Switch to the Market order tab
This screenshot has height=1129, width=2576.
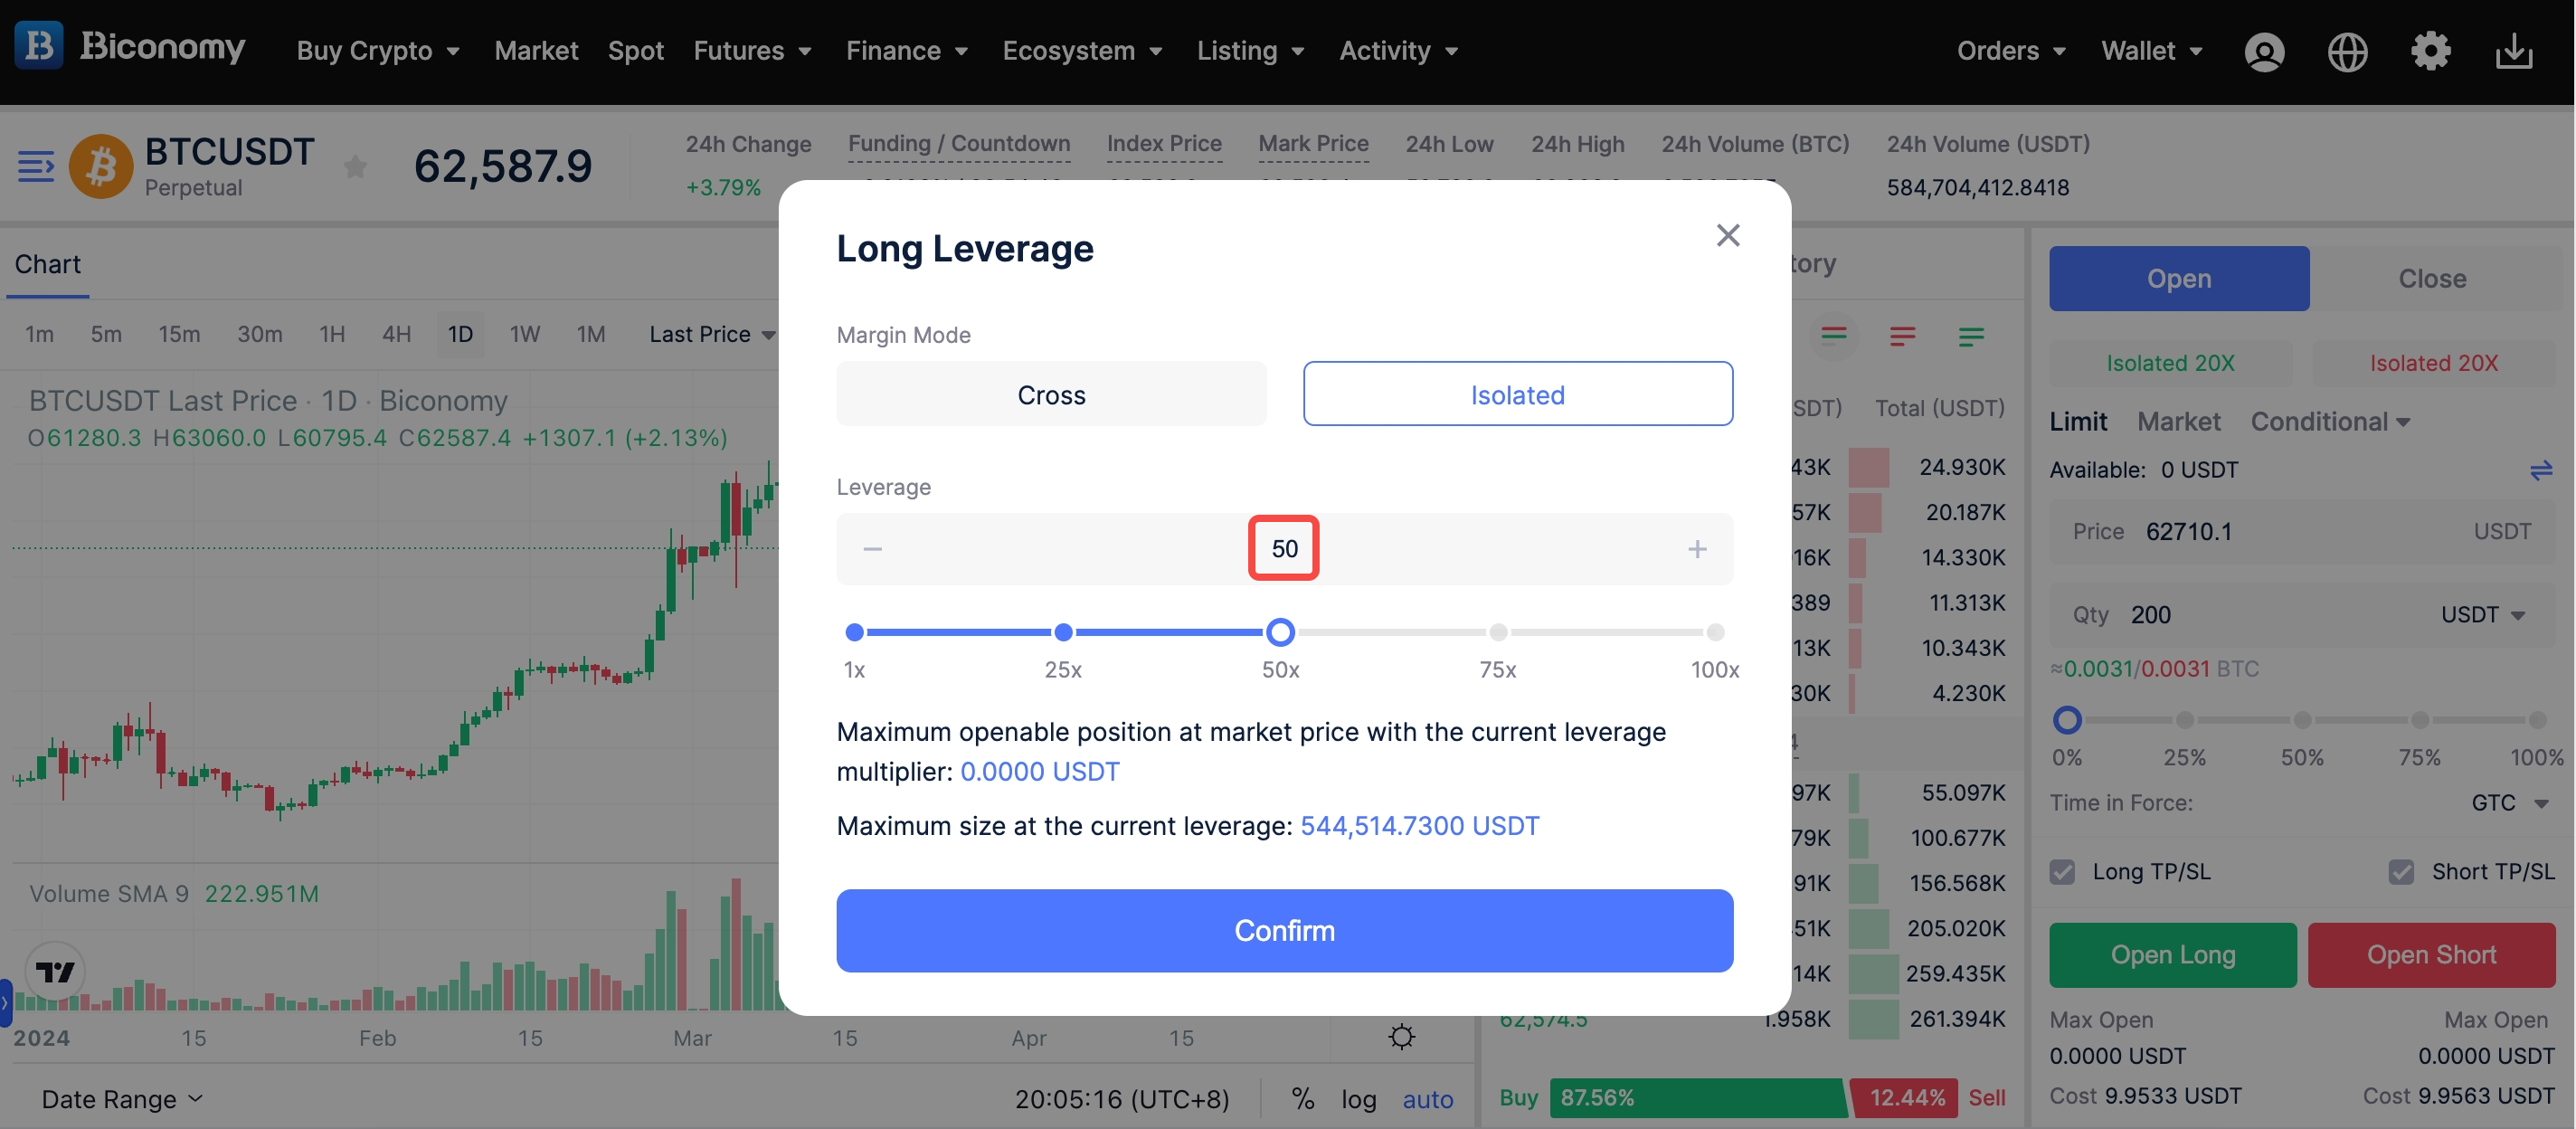click(2178, 421)
